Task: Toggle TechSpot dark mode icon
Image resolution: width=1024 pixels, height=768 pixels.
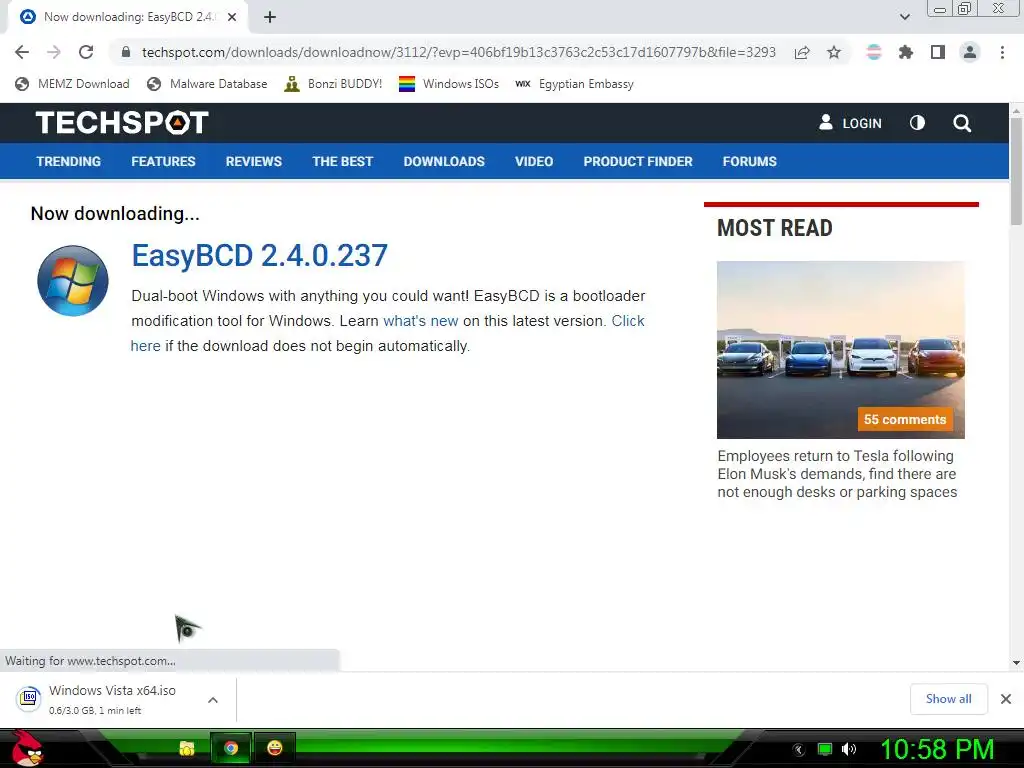Action: [x=917, y=123]
